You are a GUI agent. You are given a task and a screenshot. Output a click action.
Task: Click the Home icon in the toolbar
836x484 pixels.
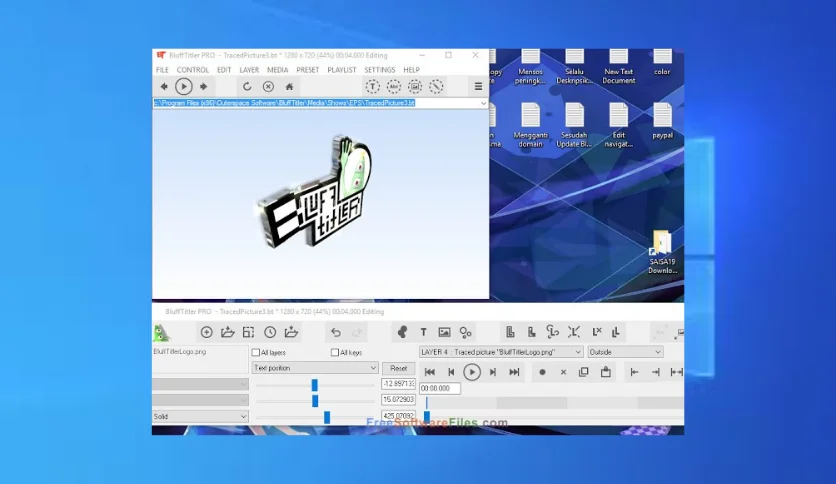coord(290,86)
